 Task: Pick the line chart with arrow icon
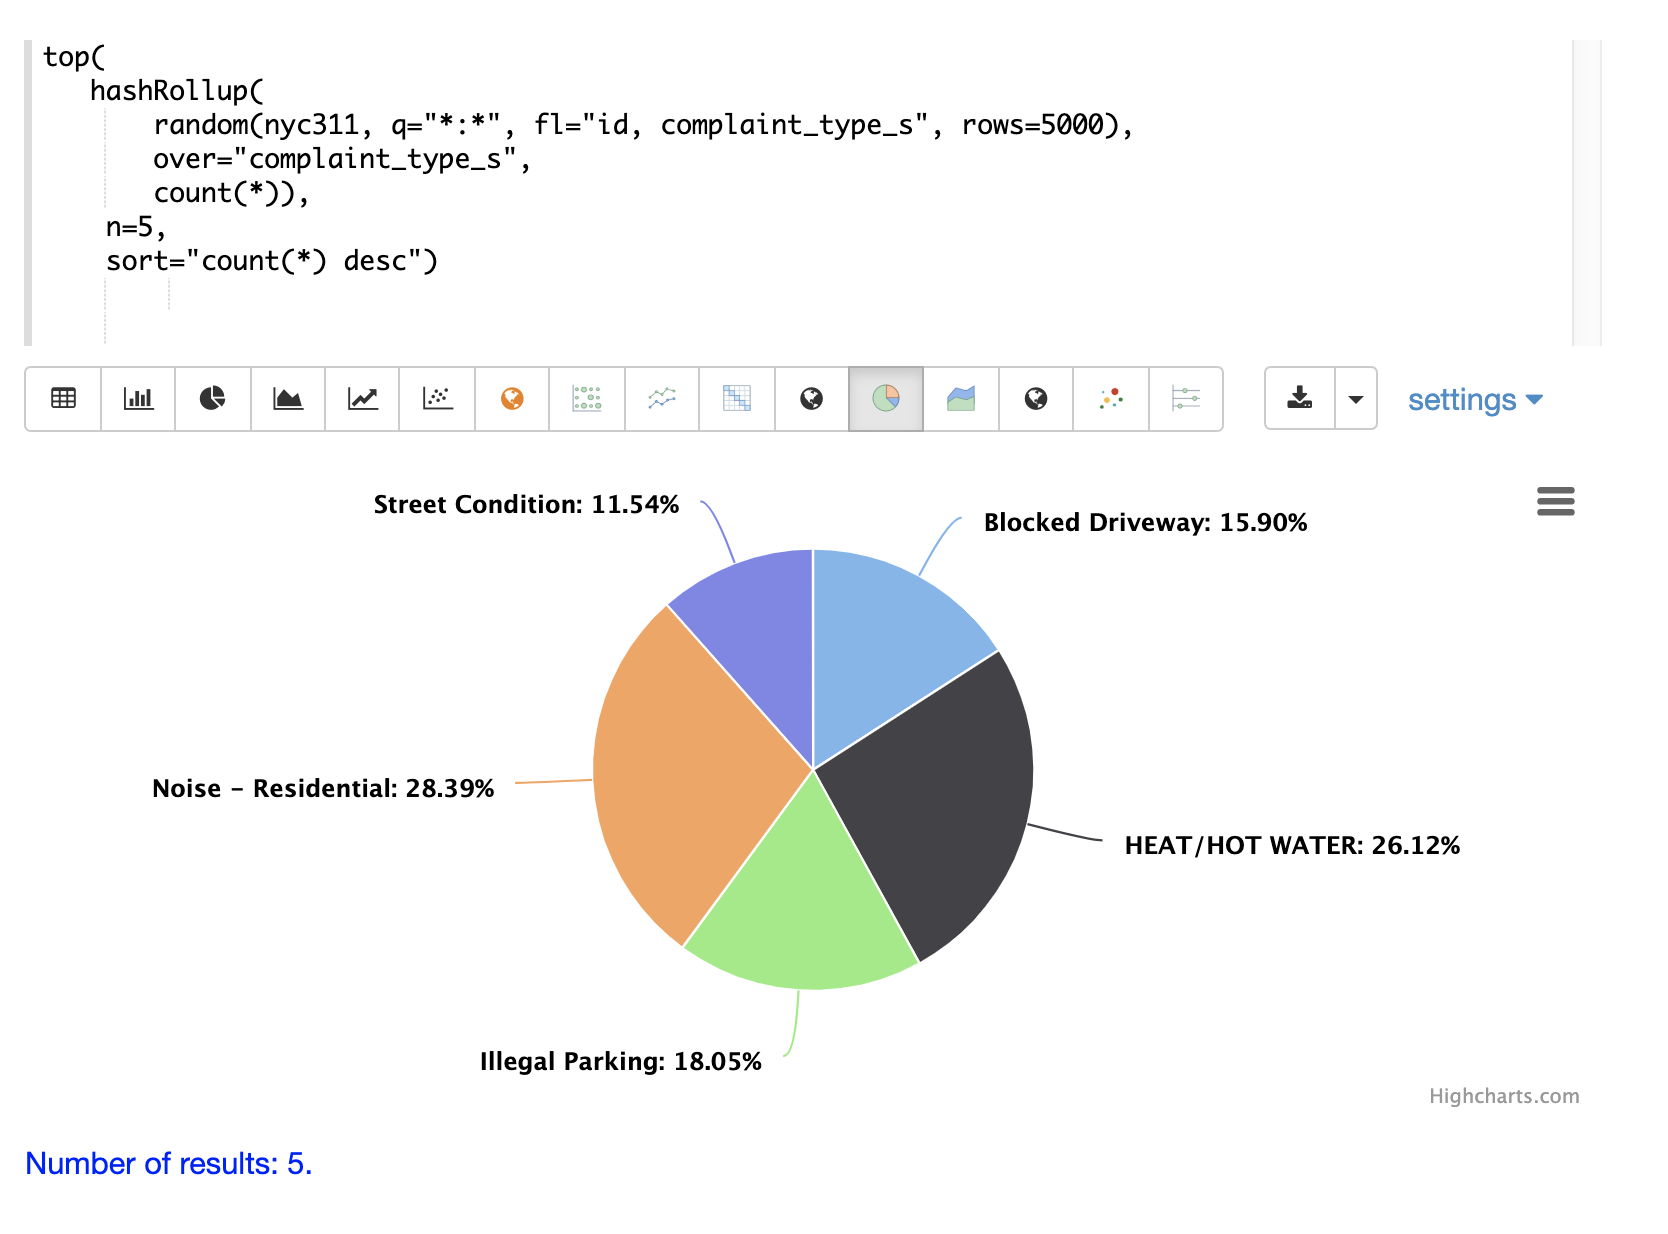(x=362, y=398)
